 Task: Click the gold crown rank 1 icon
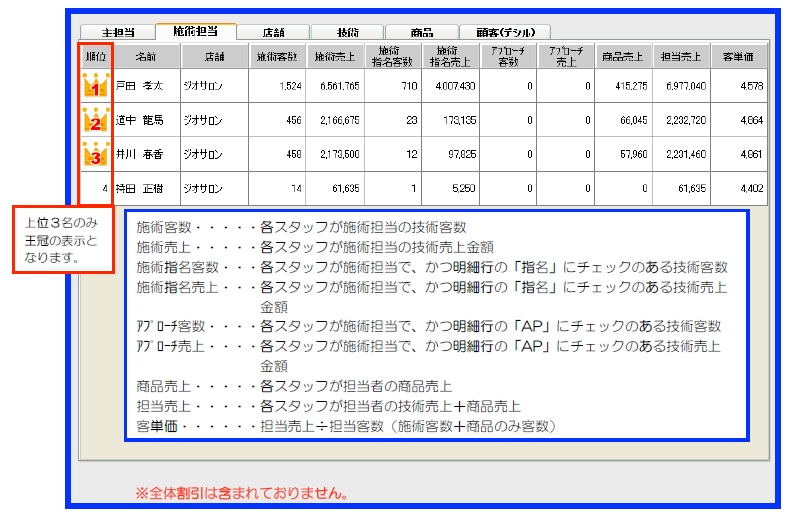[95, 86]
